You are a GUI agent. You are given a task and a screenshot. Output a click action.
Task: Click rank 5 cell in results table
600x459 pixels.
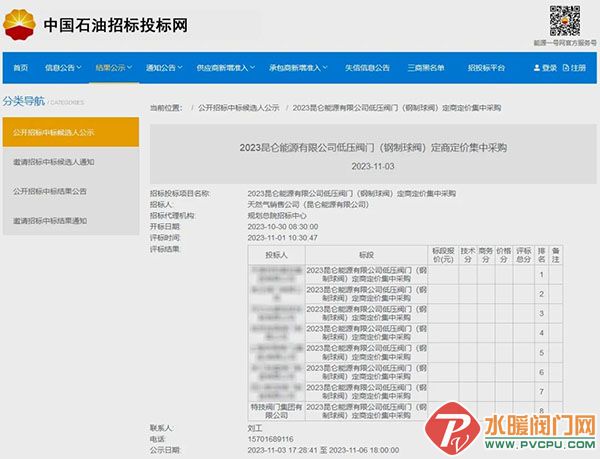541,353
